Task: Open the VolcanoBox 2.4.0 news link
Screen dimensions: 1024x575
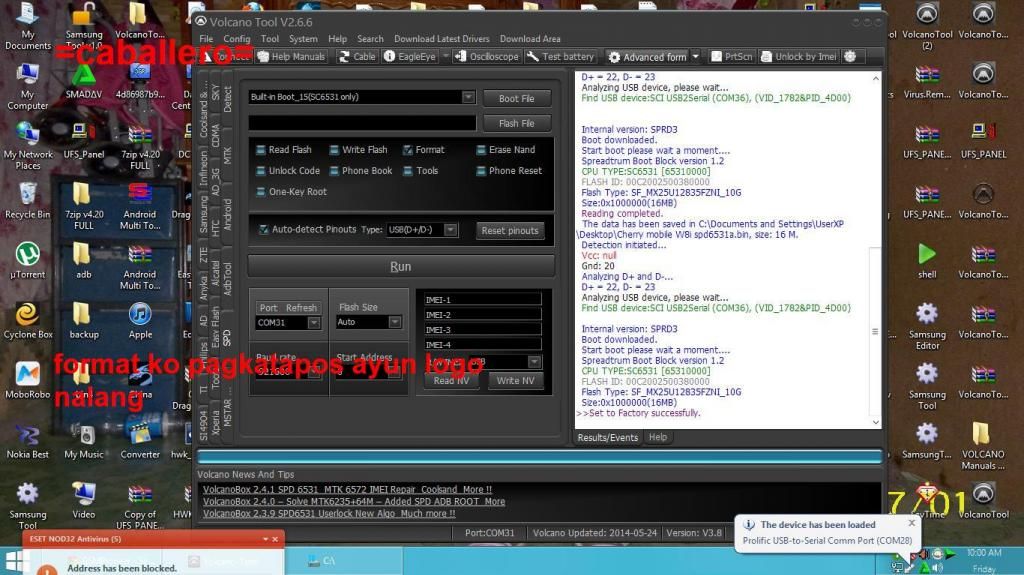Action: pyautogui.click(x=353, y=501)
